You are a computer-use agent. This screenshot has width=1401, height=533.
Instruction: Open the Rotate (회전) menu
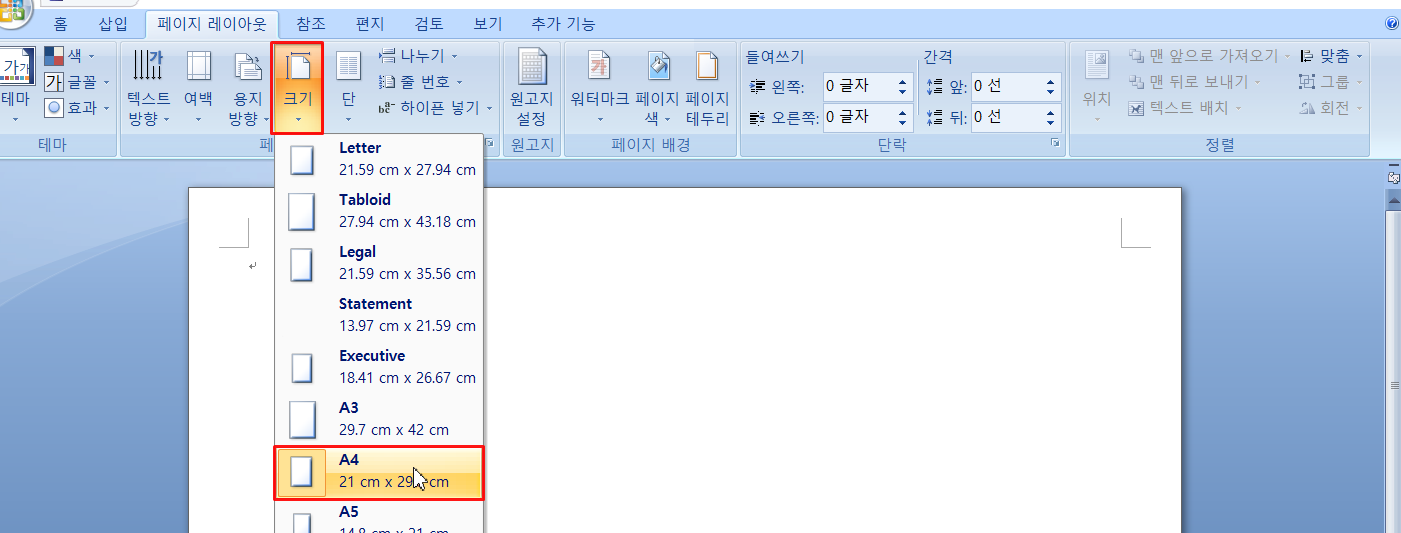tap(1331, 107)
